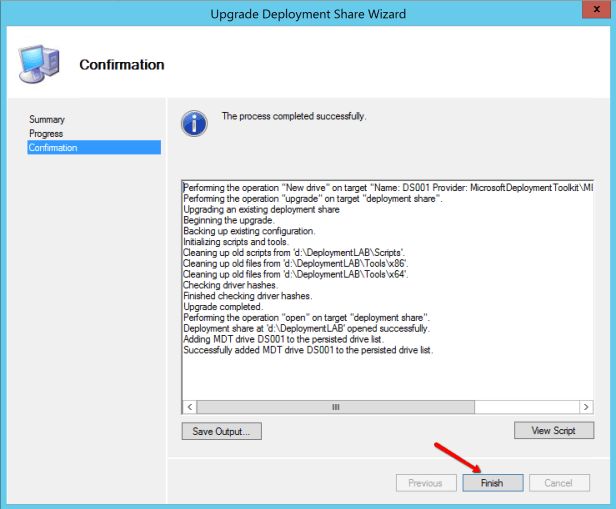The width and height of the screenshot is (616, 509).
Task: Click the horizontal scrollbar thumb of the log
Action: click(335, 408)
